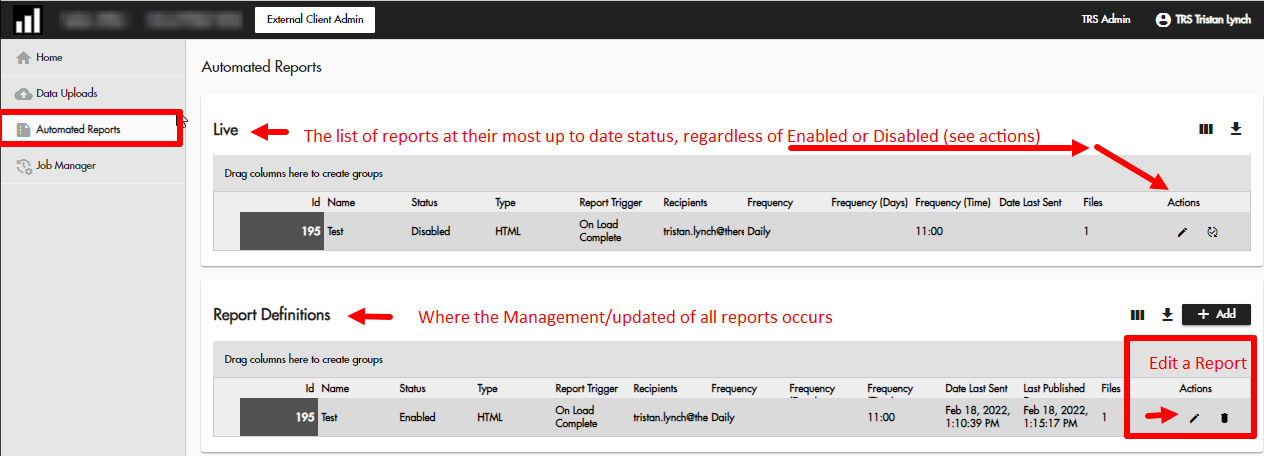The image size is (1264, 456).
Task: Delete the Test report using trash icon
Action: coord(1224,417)
